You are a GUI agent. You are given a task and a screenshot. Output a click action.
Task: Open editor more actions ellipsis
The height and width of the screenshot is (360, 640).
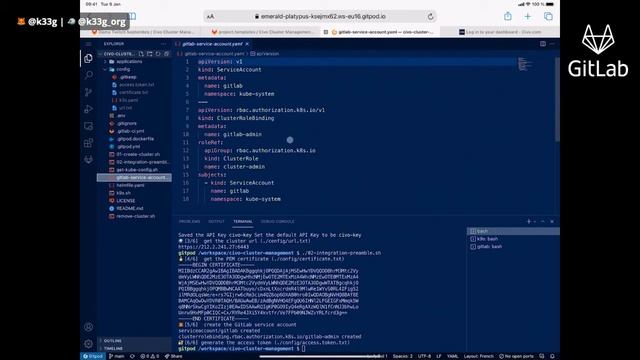point(552,44)
